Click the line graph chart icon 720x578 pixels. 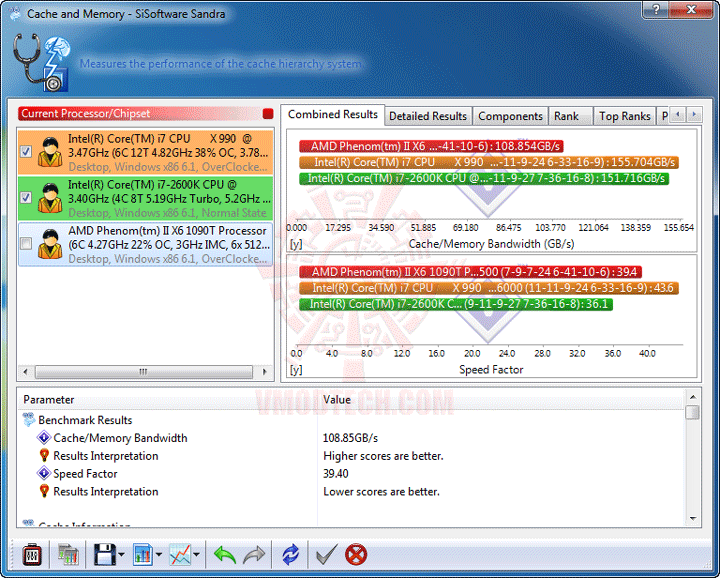coord(180,555)
